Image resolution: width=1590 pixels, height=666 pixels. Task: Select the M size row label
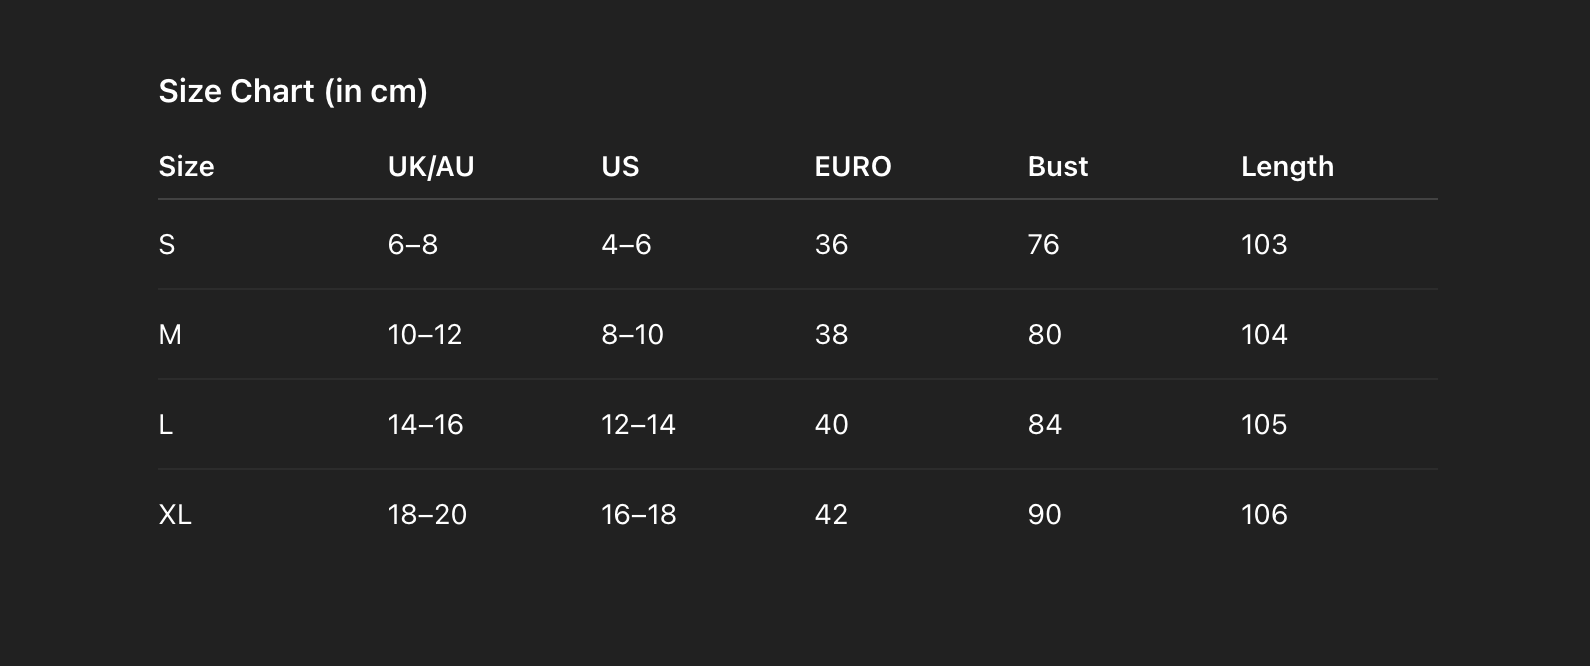[x=170, y=334]
